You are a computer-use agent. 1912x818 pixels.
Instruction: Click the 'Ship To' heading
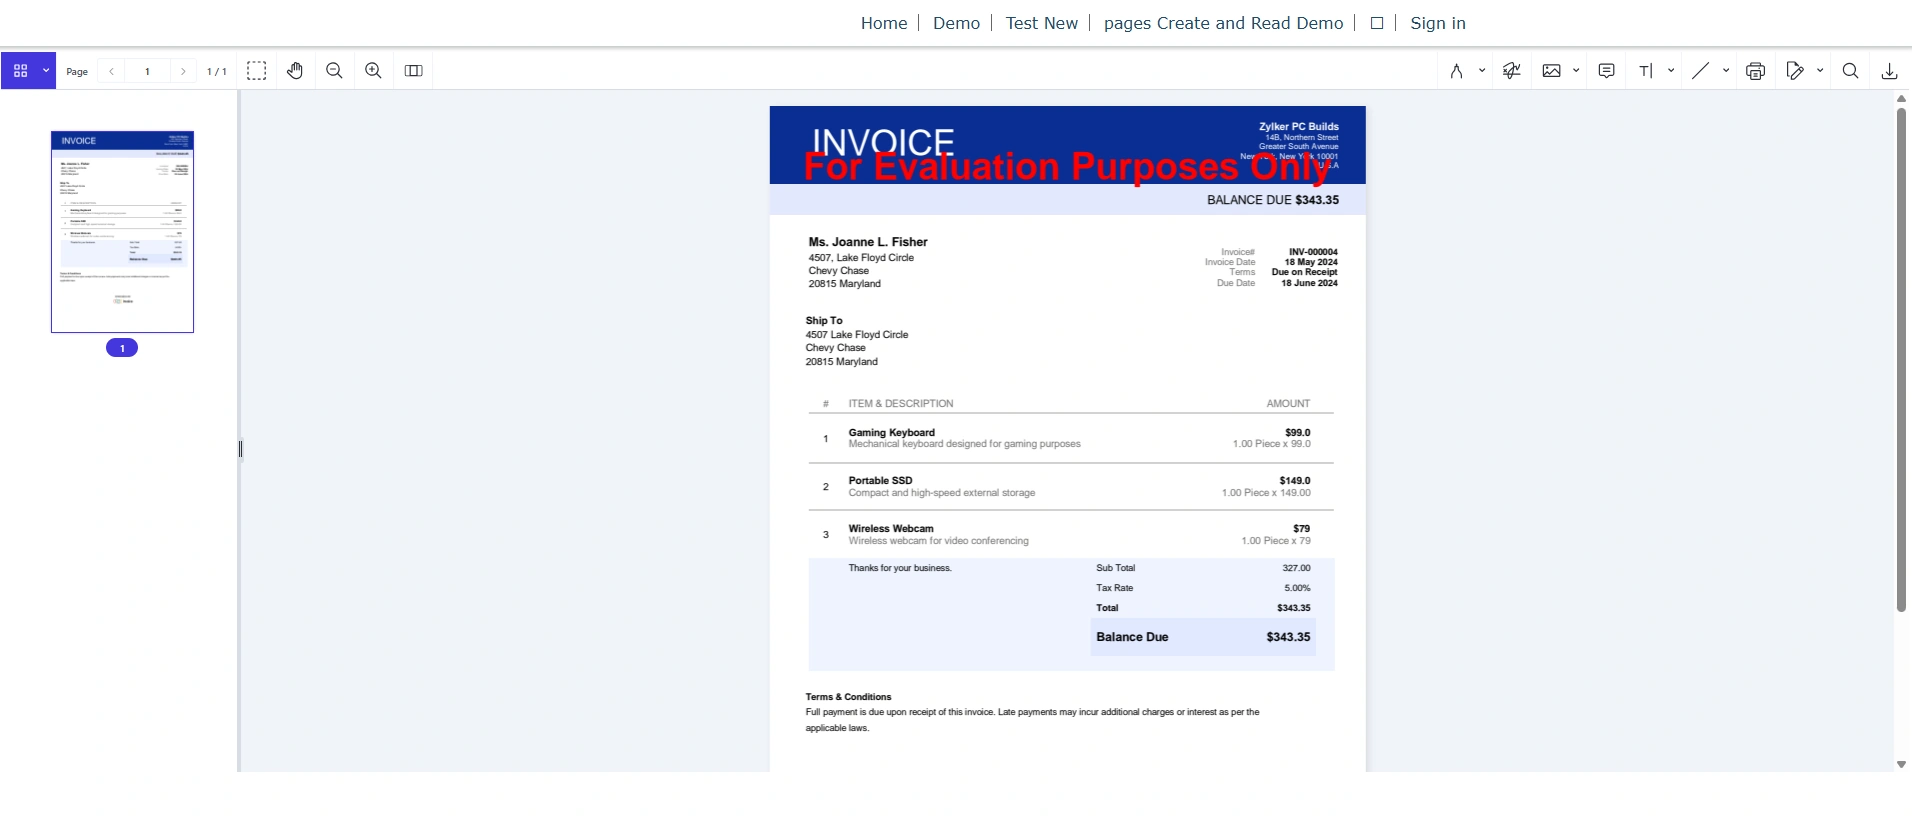click(824, 321)
